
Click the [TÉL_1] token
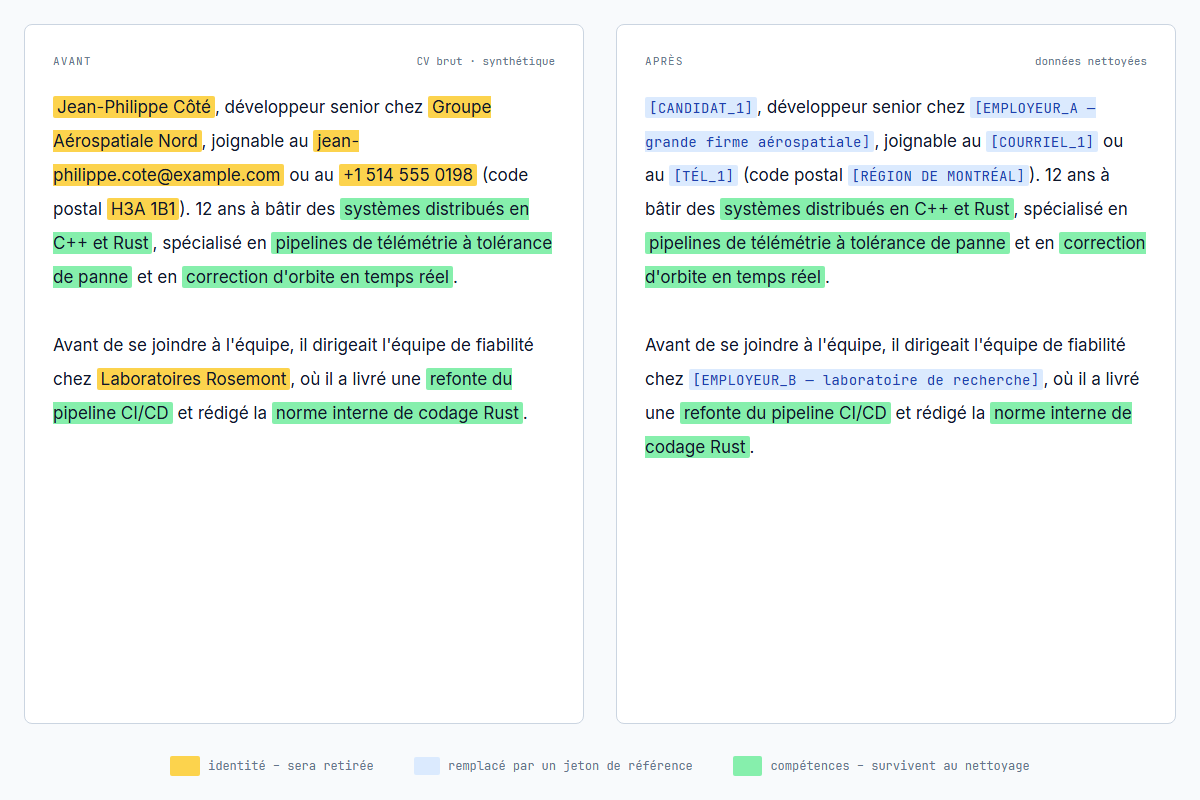point(704,175)
